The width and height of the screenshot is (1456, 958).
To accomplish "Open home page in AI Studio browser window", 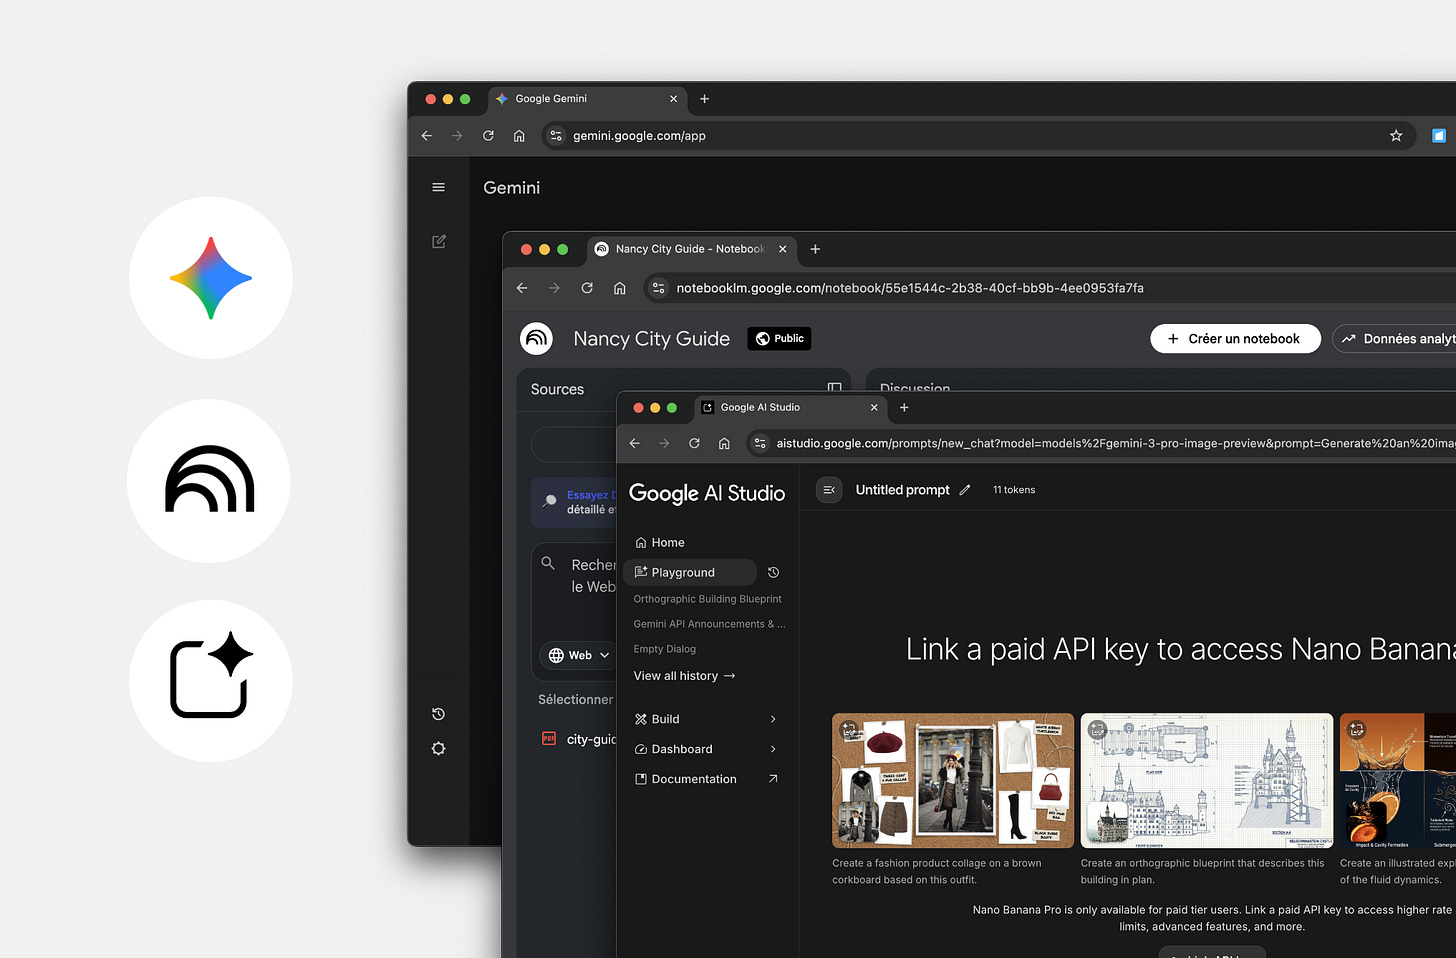I will pyautogui.click(x=724, y=443).
